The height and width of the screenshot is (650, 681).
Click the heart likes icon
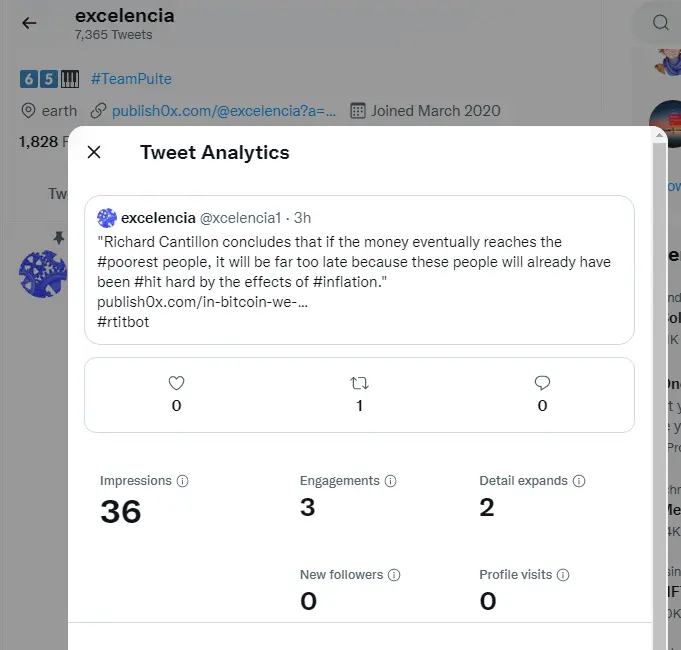pos(176,383)
